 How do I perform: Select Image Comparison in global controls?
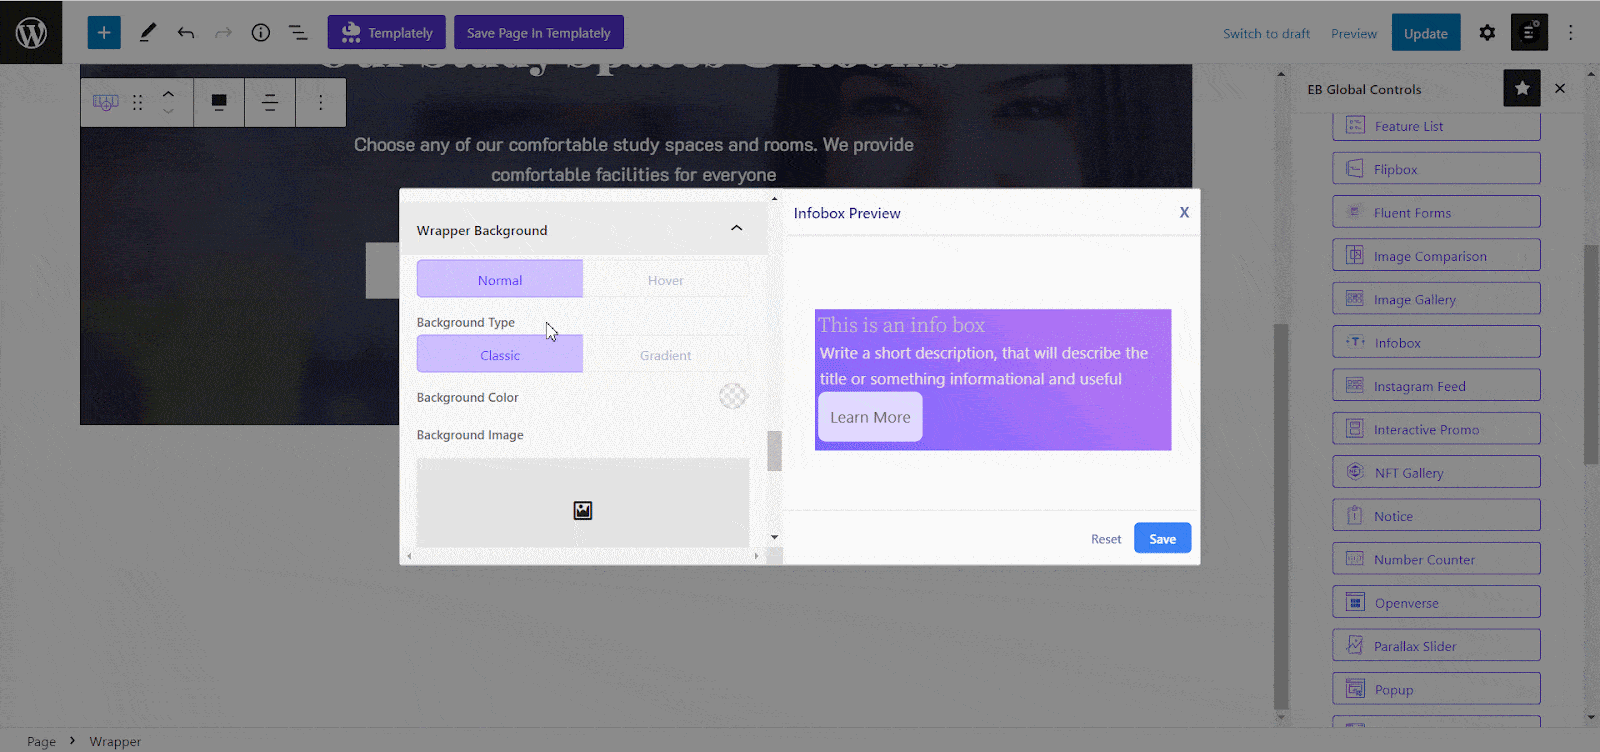pos(1436,255)
